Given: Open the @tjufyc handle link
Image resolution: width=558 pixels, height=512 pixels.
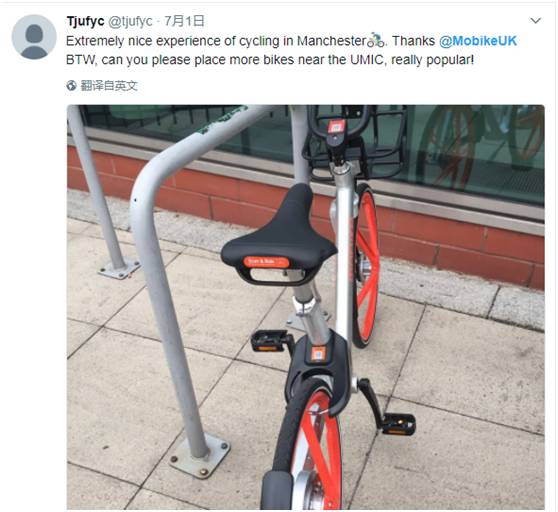Looking at the screenshot, I should pos(130,22).
